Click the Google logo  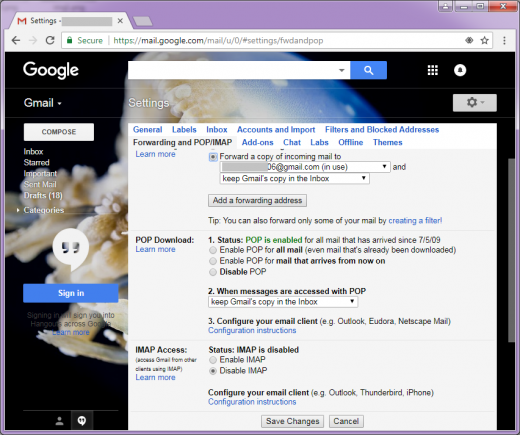(x=51, y=70)
